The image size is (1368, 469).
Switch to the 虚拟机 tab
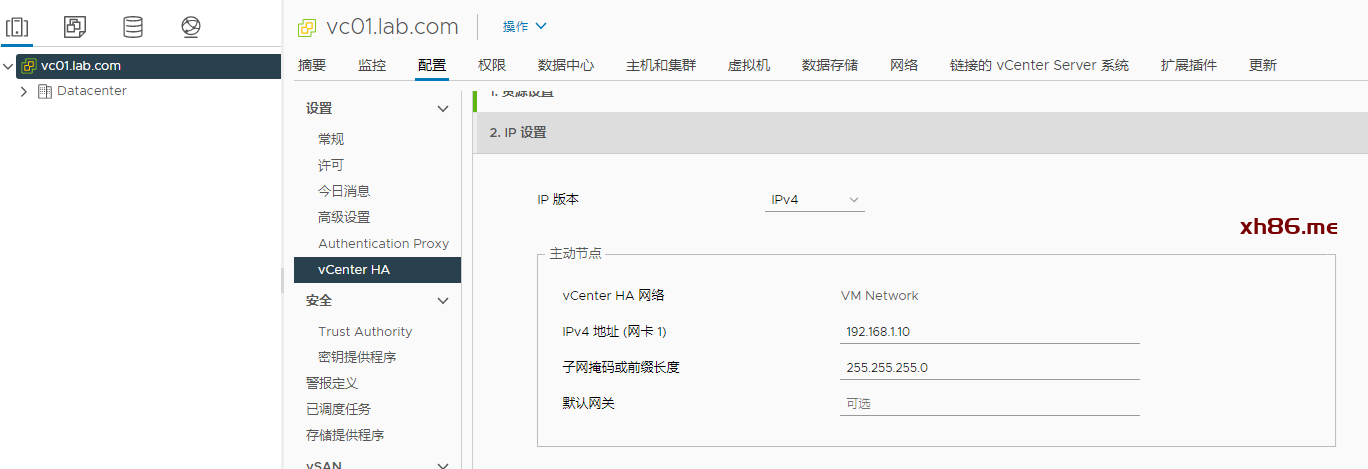[x=748, y=65]
